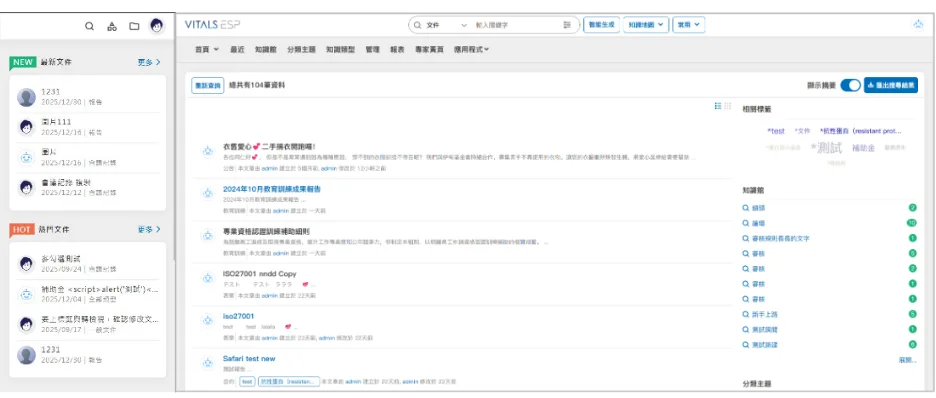Open the lowercase iso27001 result title

tap(239, 316)
